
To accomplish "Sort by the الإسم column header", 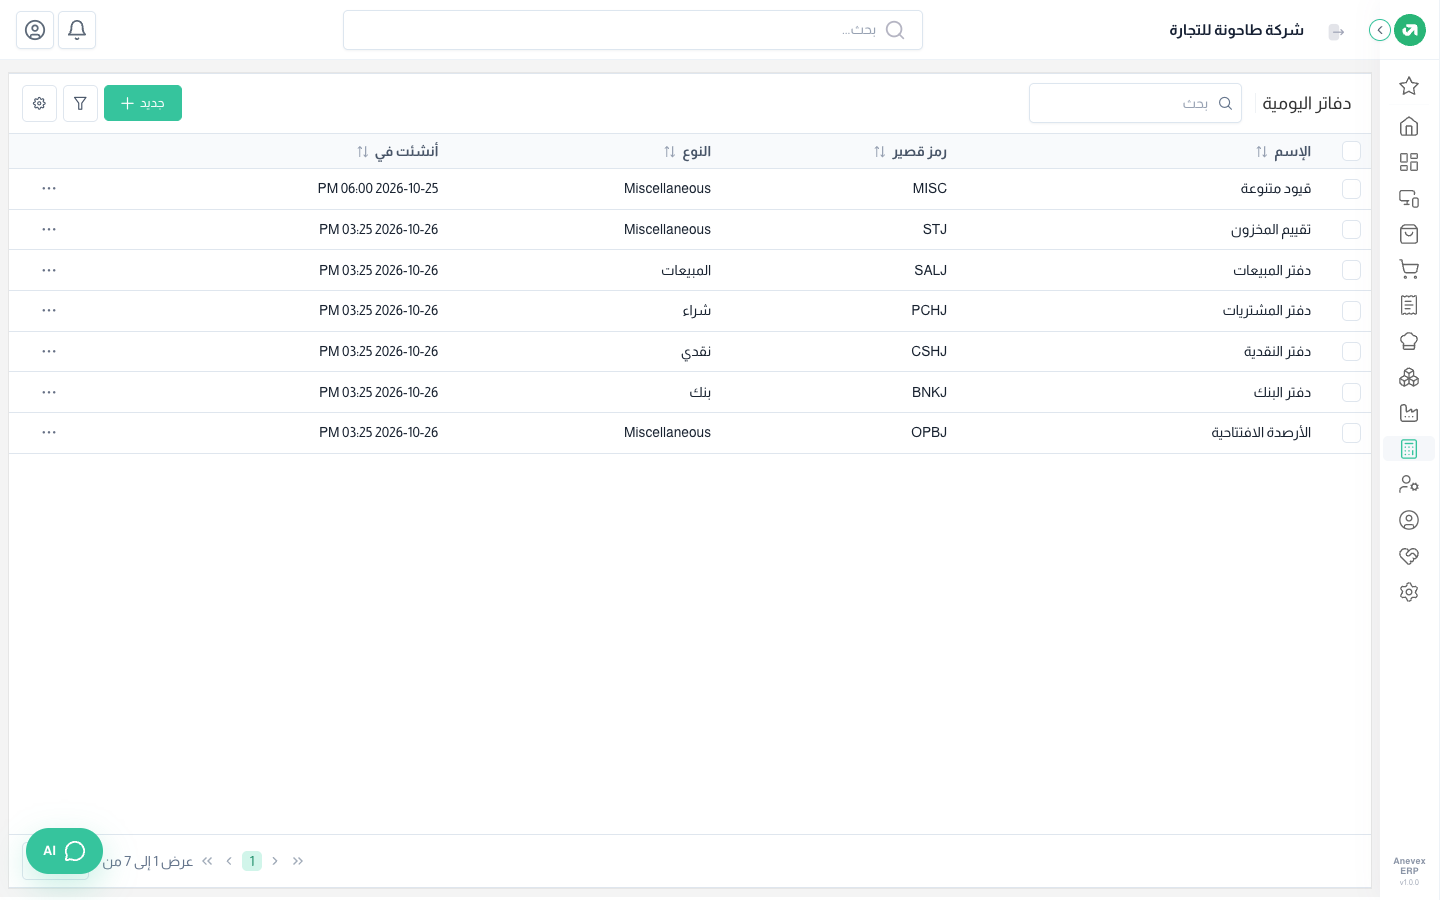I will coord(1283,151).
